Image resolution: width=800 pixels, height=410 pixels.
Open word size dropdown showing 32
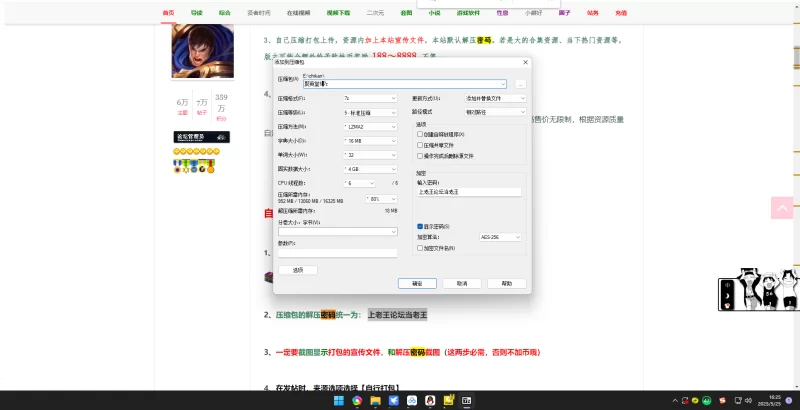pyautogui.click(x=370, y=155)
